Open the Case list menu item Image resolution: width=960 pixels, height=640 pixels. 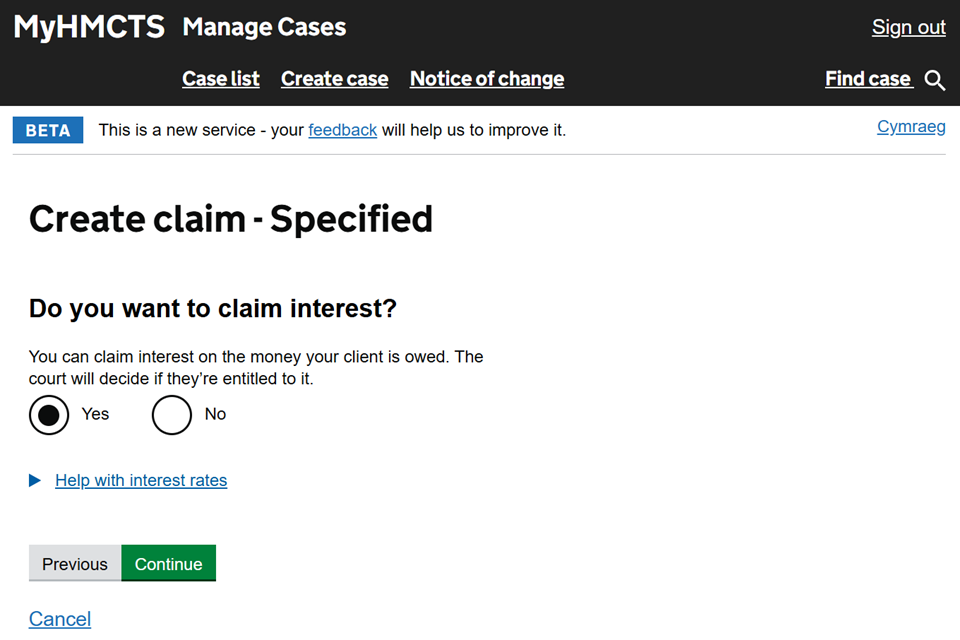click(x=221, y=79)
